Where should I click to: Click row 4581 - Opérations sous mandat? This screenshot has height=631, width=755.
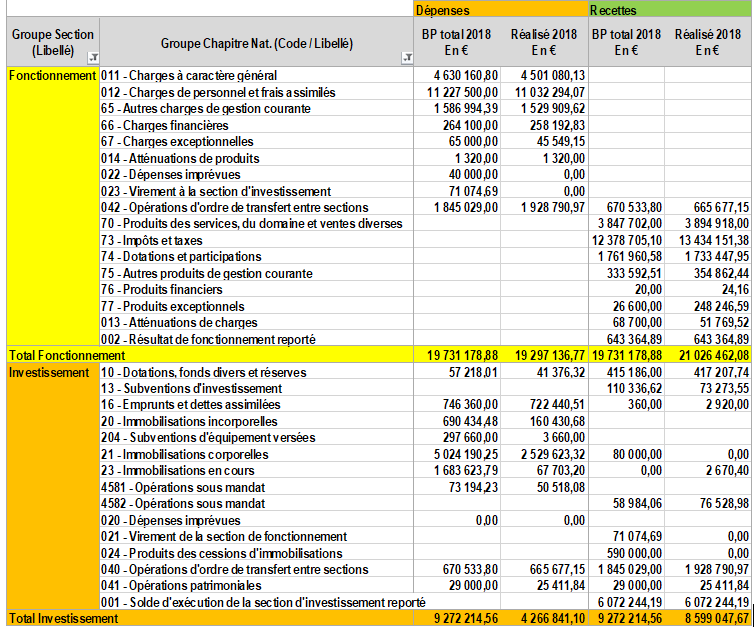tap(183, 487)
